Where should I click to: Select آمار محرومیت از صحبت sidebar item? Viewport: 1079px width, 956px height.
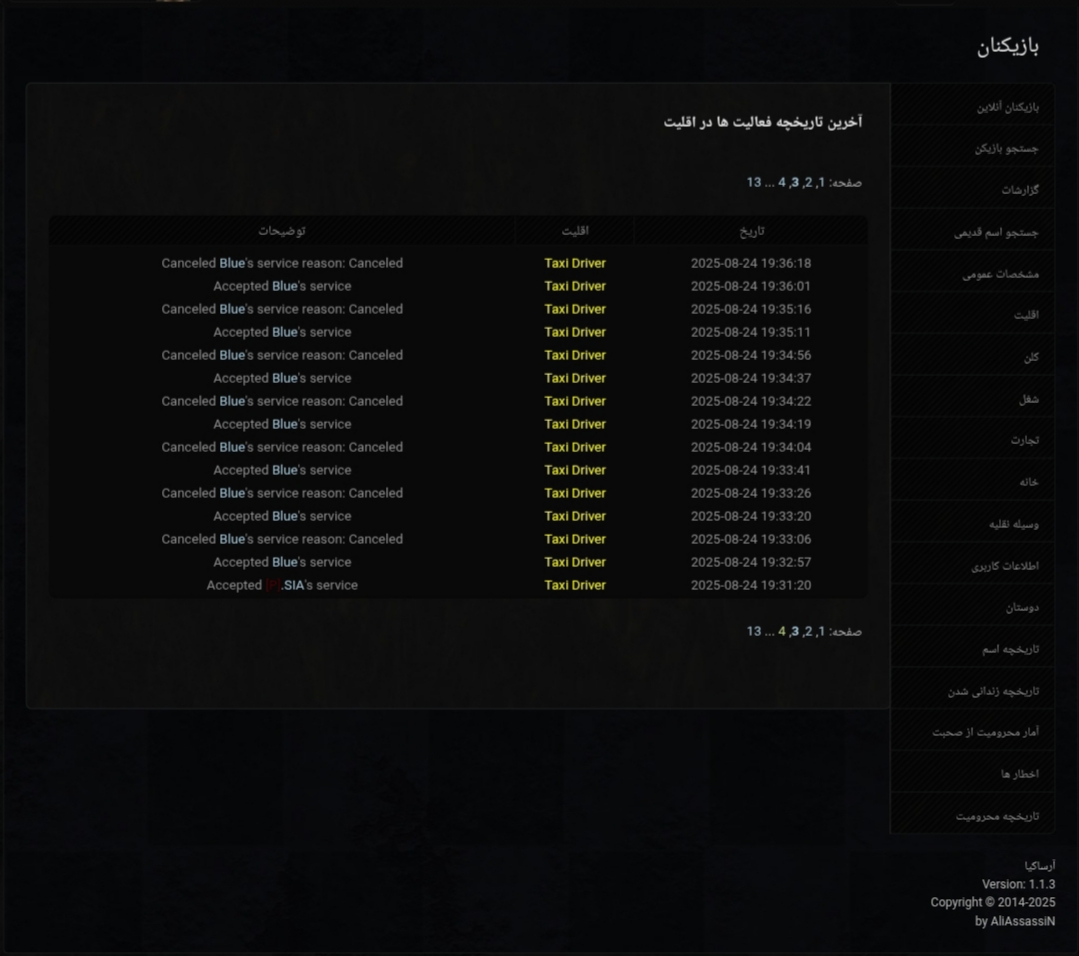tap(972, 732)
